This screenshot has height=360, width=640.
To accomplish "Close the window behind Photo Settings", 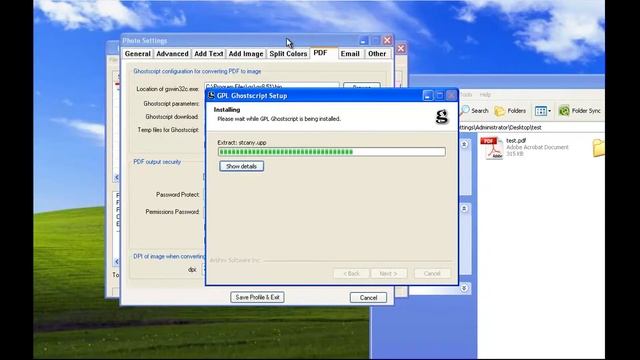I will (401, 49).
